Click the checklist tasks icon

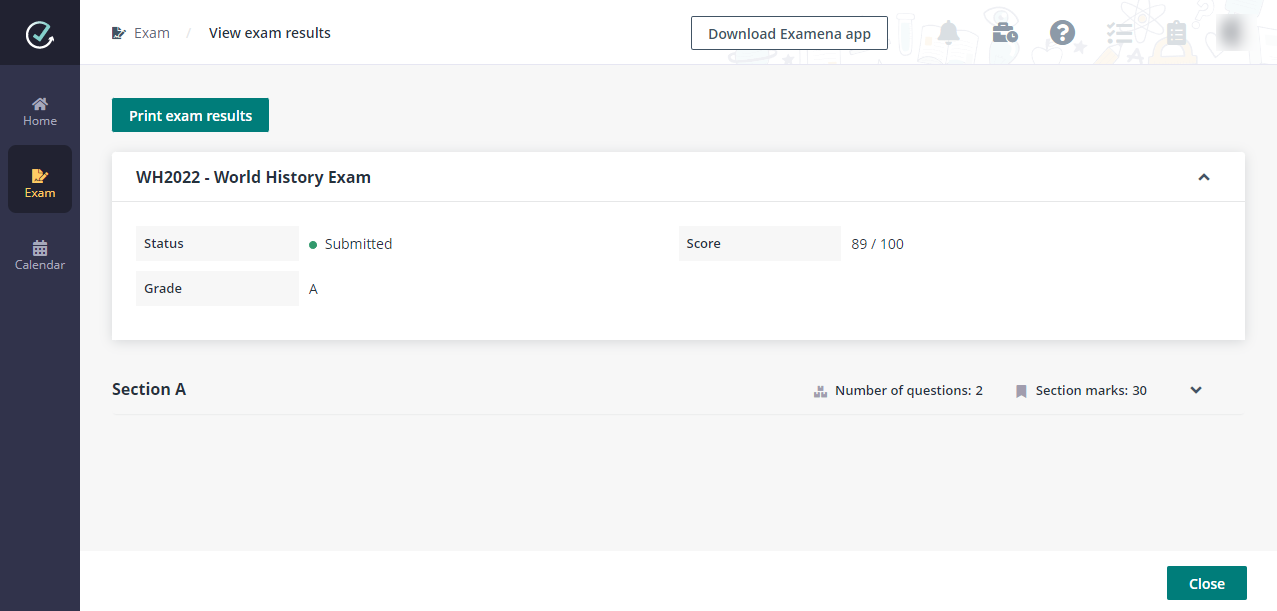pos(1119,33)
